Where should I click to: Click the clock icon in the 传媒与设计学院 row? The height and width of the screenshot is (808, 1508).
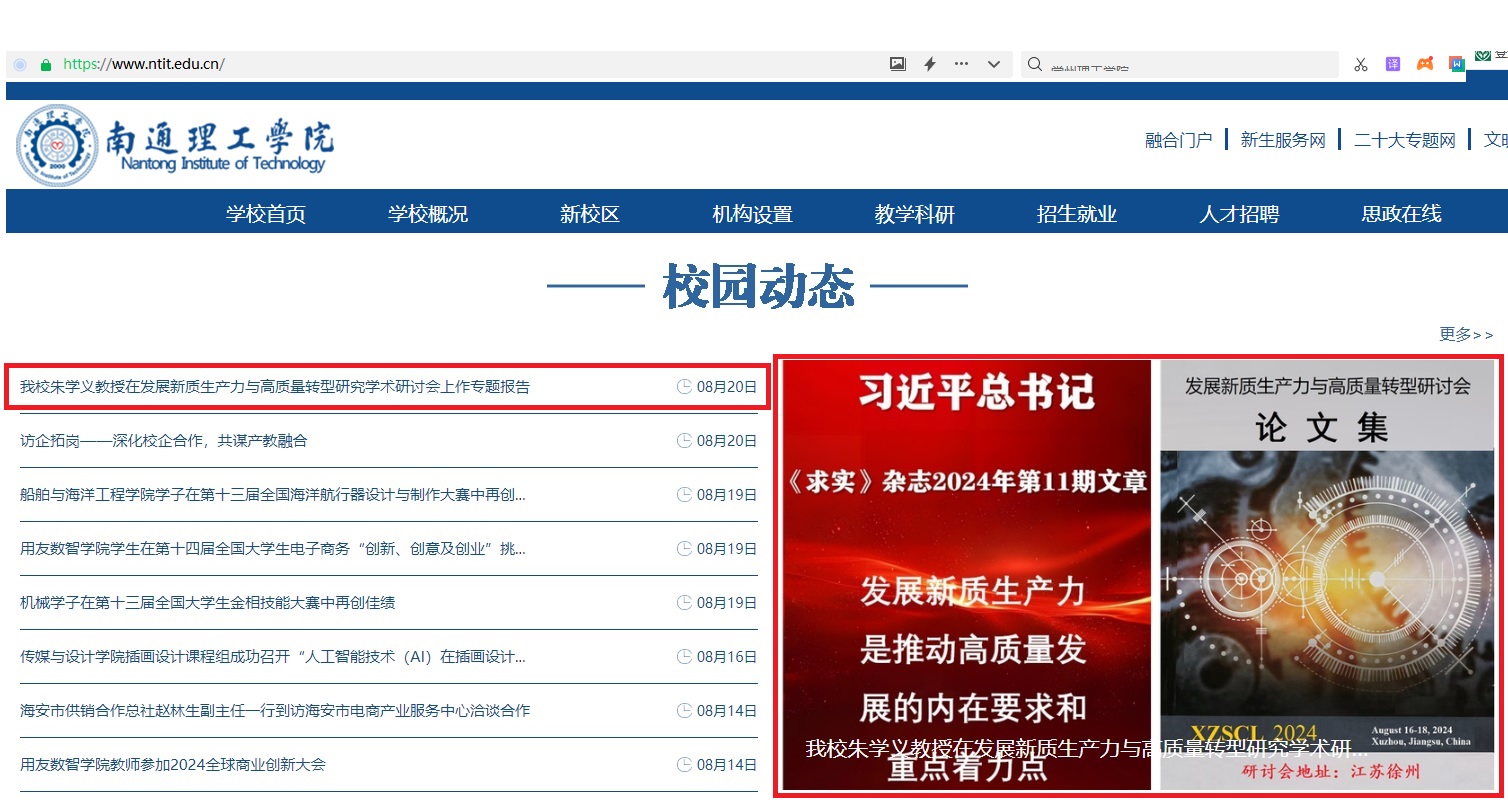click(x=684, y=657)
